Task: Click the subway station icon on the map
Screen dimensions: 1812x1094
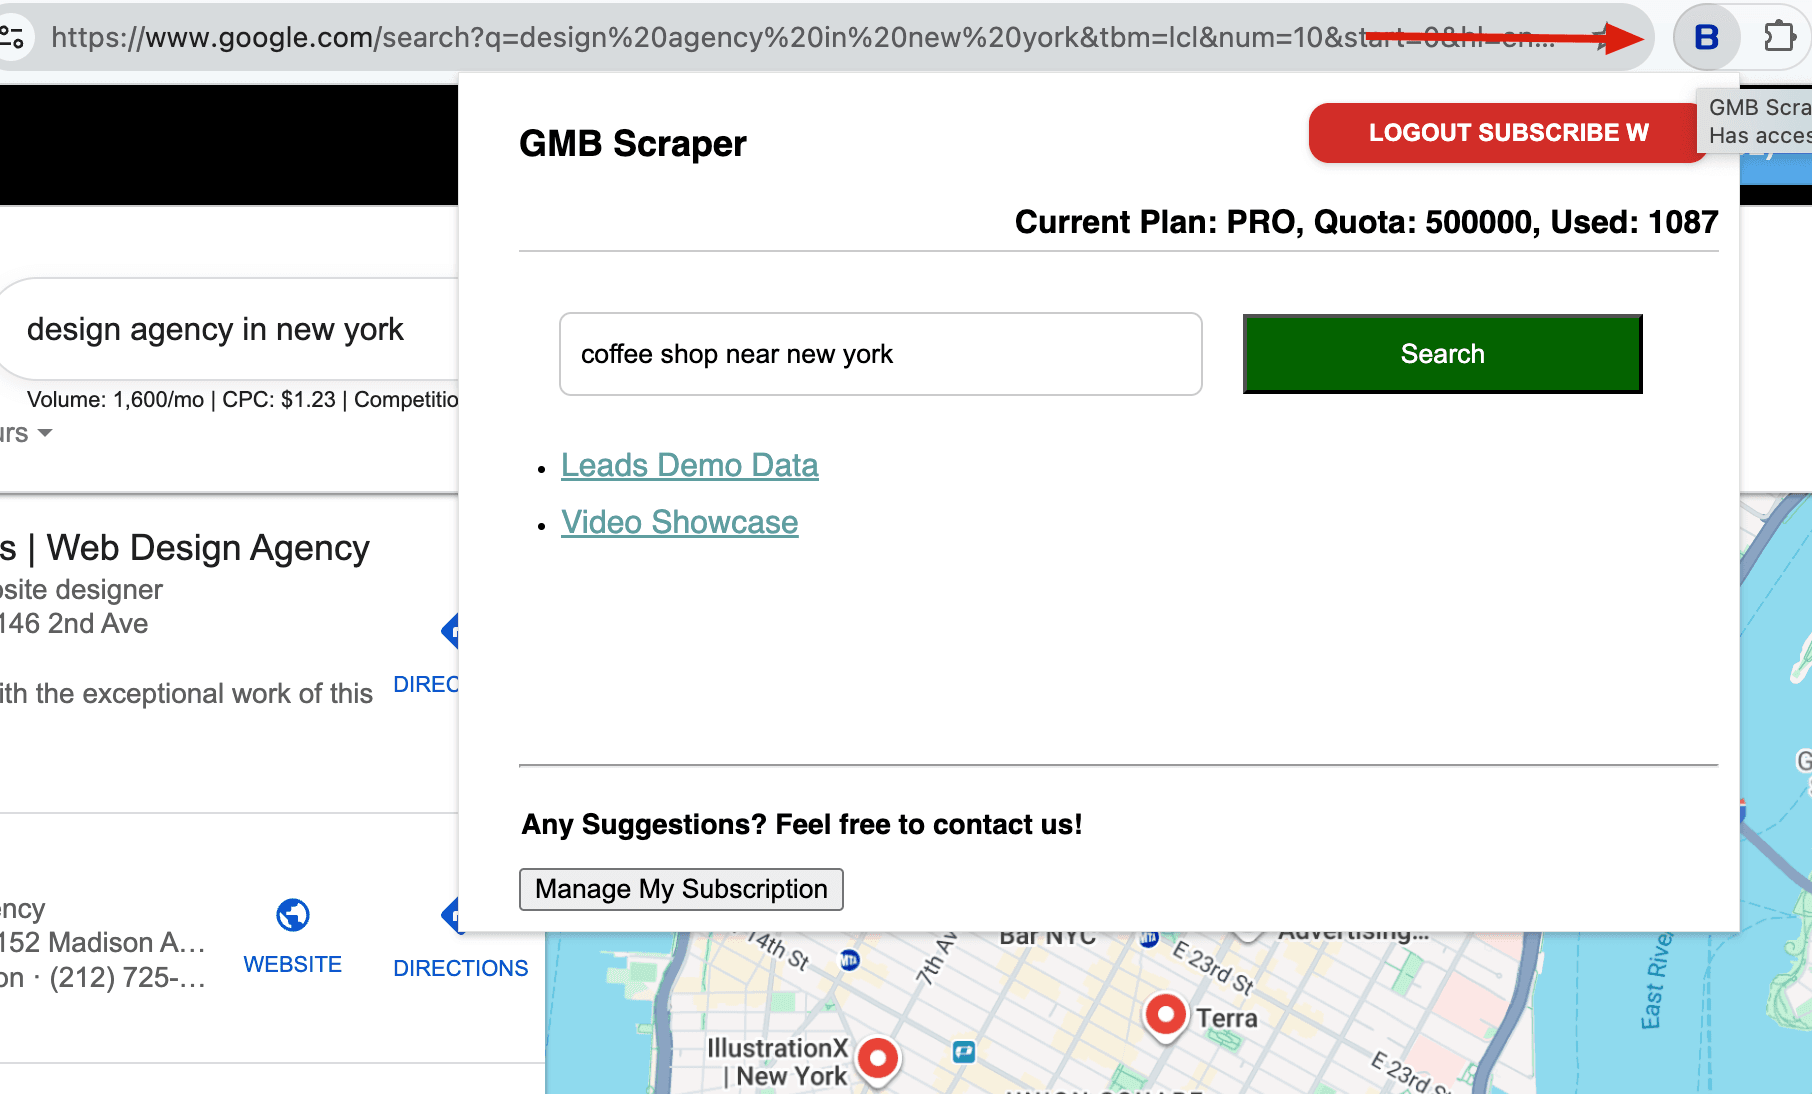Action: click(850, 959)
